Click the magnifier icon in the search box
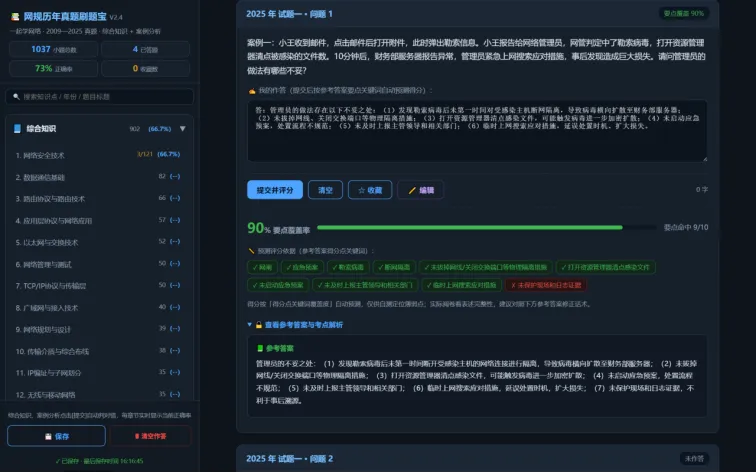Screen dimensions: 756x473 click(x=16, y=97)
